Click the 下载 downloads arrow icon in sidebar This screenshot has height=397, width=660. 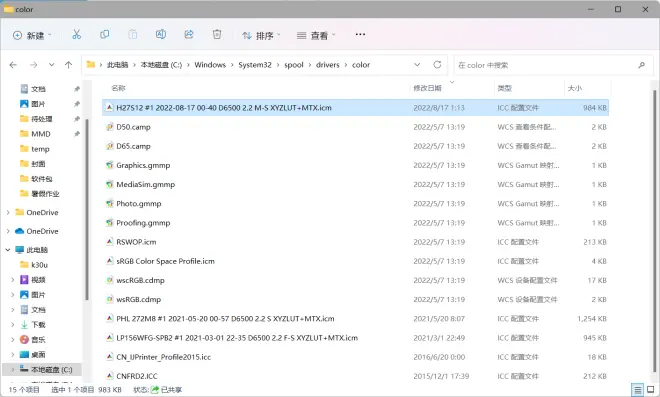coord(24,325)
